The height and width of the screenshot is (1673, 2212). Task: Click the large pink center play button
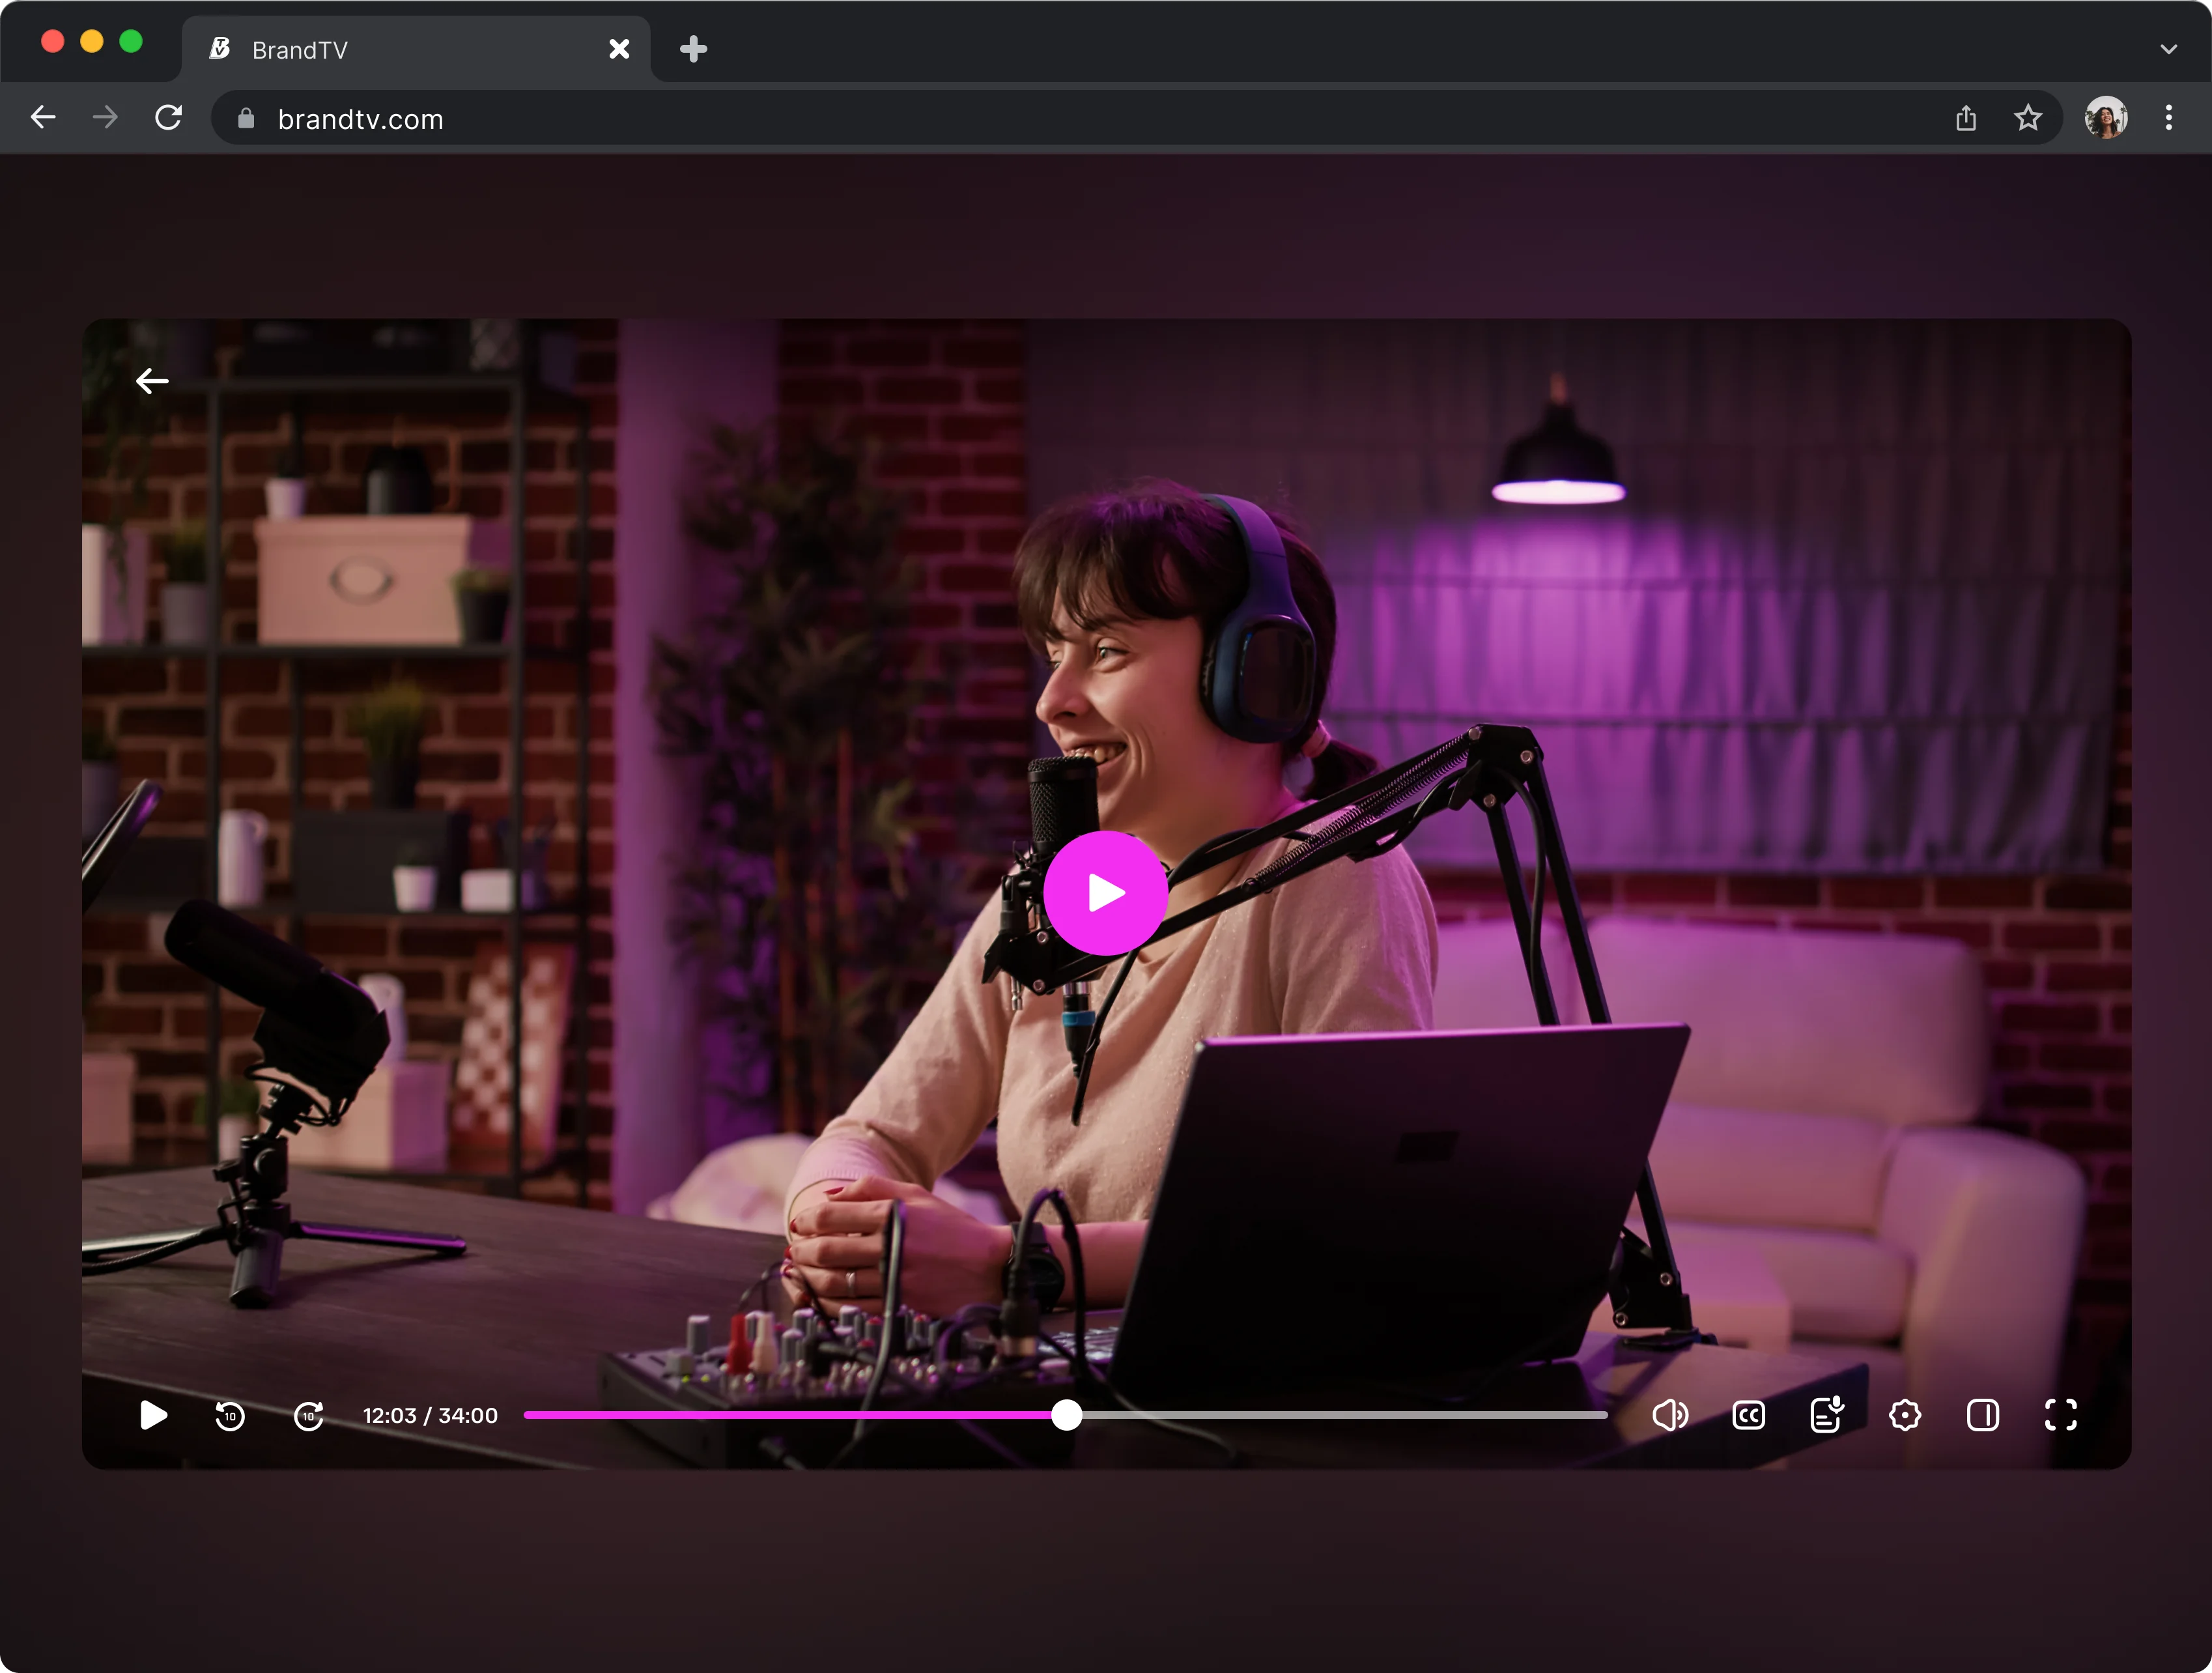pos(1105,893)
